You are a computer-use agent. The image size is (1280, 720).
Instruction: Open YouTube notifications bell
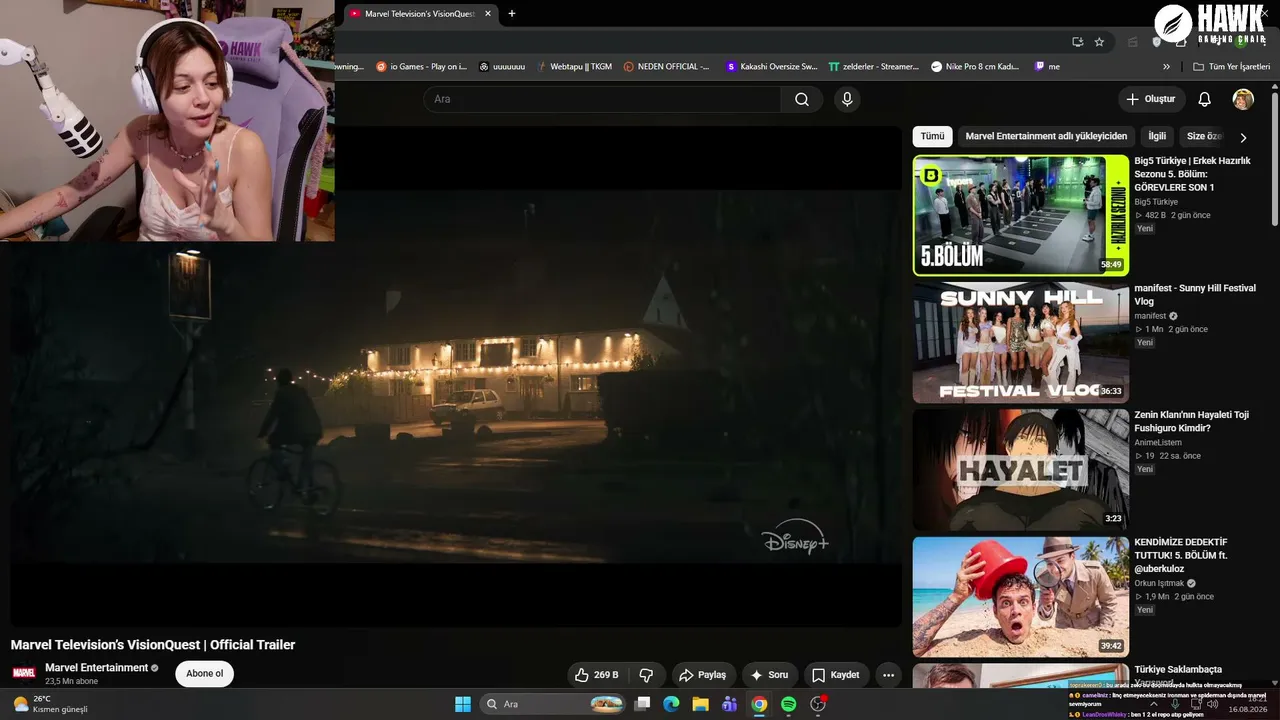(x=1205, y=99)
